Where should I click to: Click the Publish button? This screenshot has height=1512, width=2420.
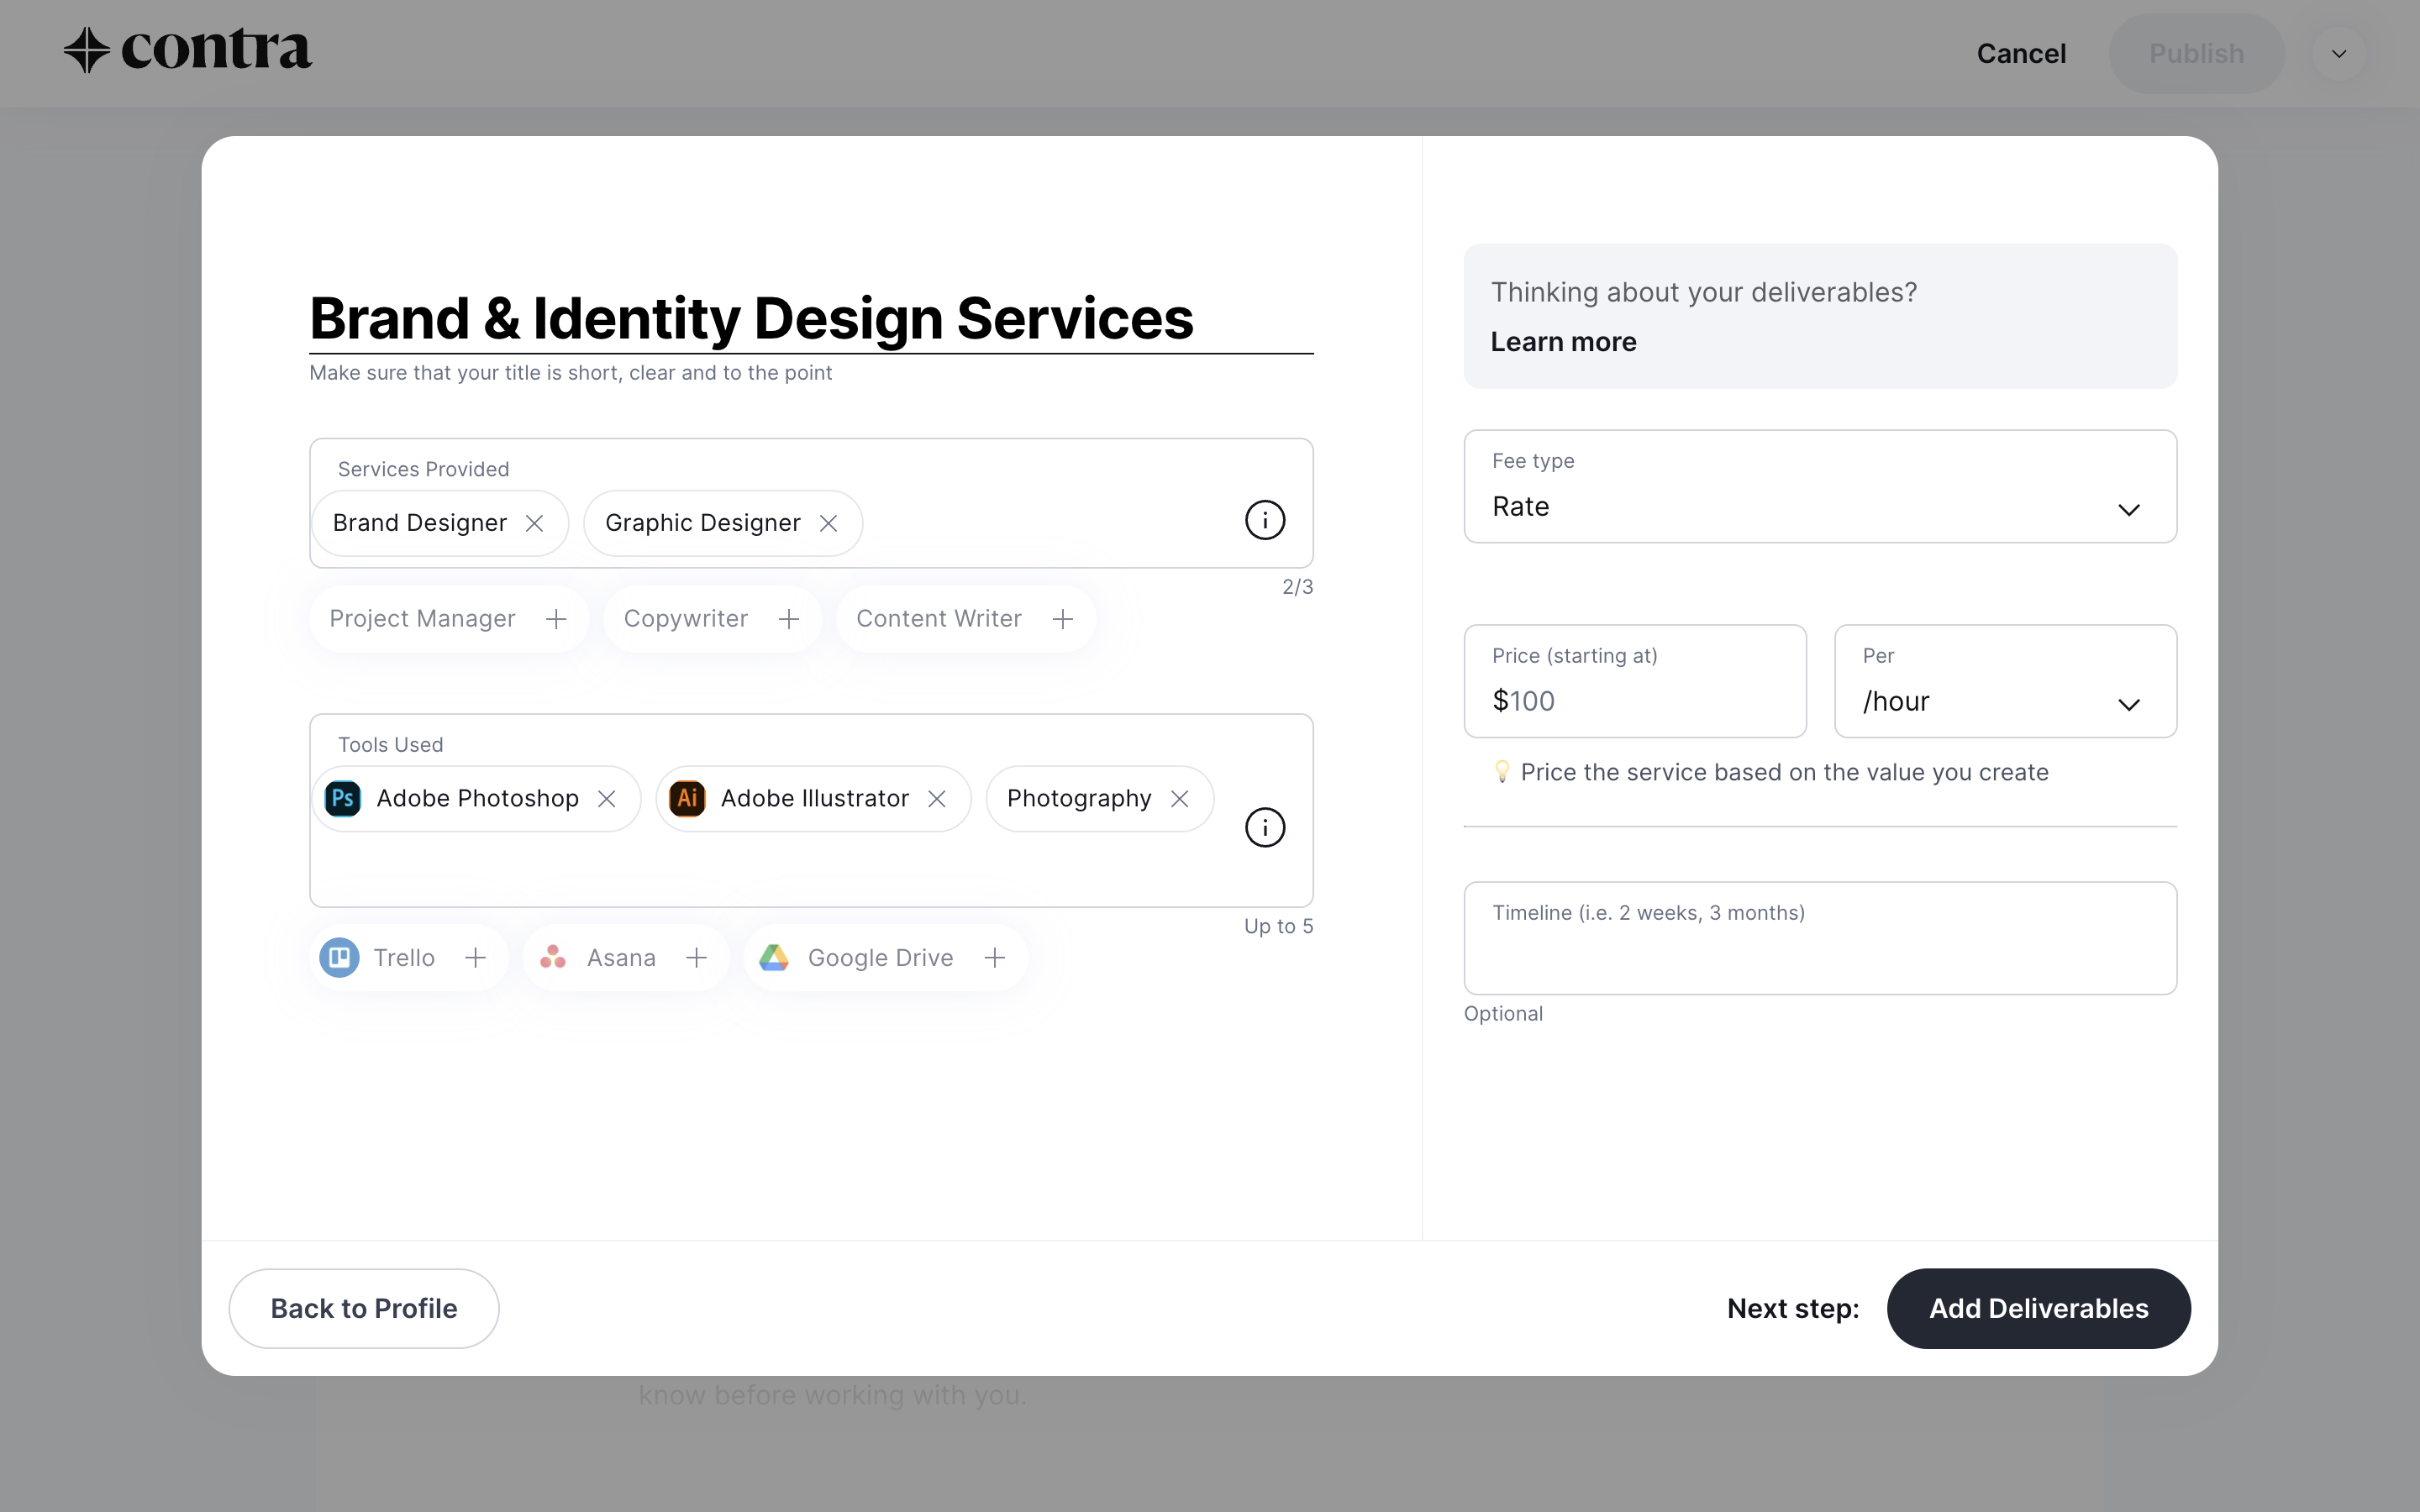[x=2196, y=54]
